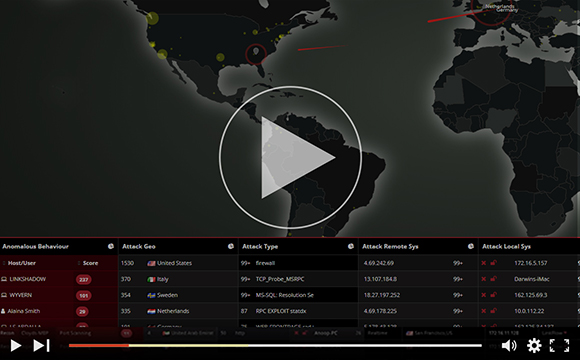Click the red X for 172.16.5.157

(483, 263)
